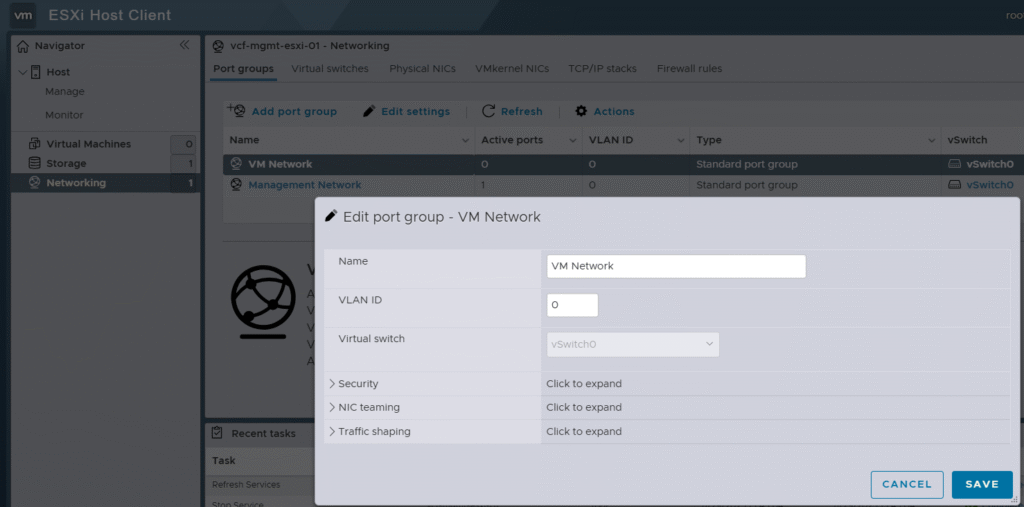Open the Actions gear icon menu
This screenshot has width=1024, height=507.
pyautogui.click(x=581, y=111)
